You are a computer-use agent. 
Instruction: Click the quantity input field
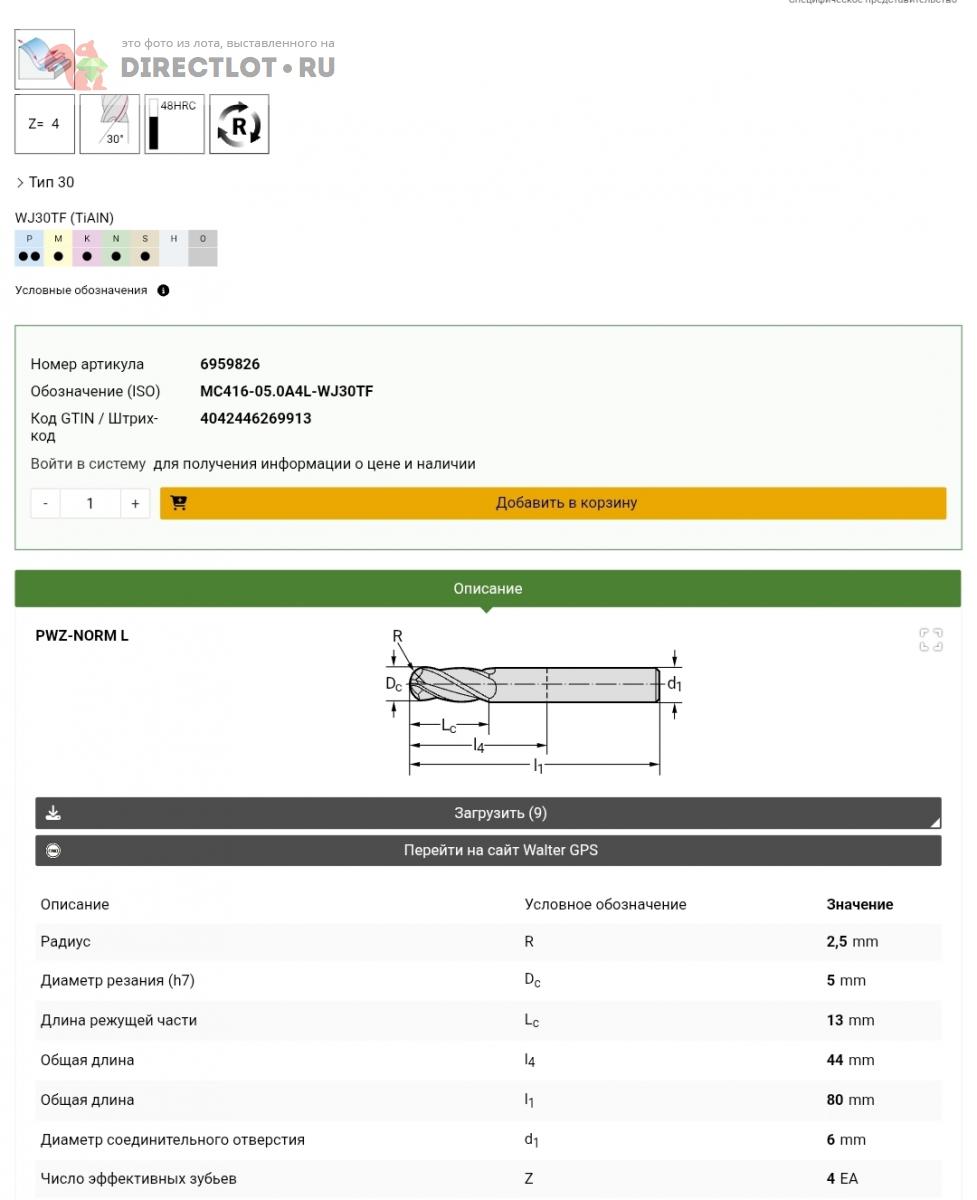pyautogui.click(x=90, y=504)
